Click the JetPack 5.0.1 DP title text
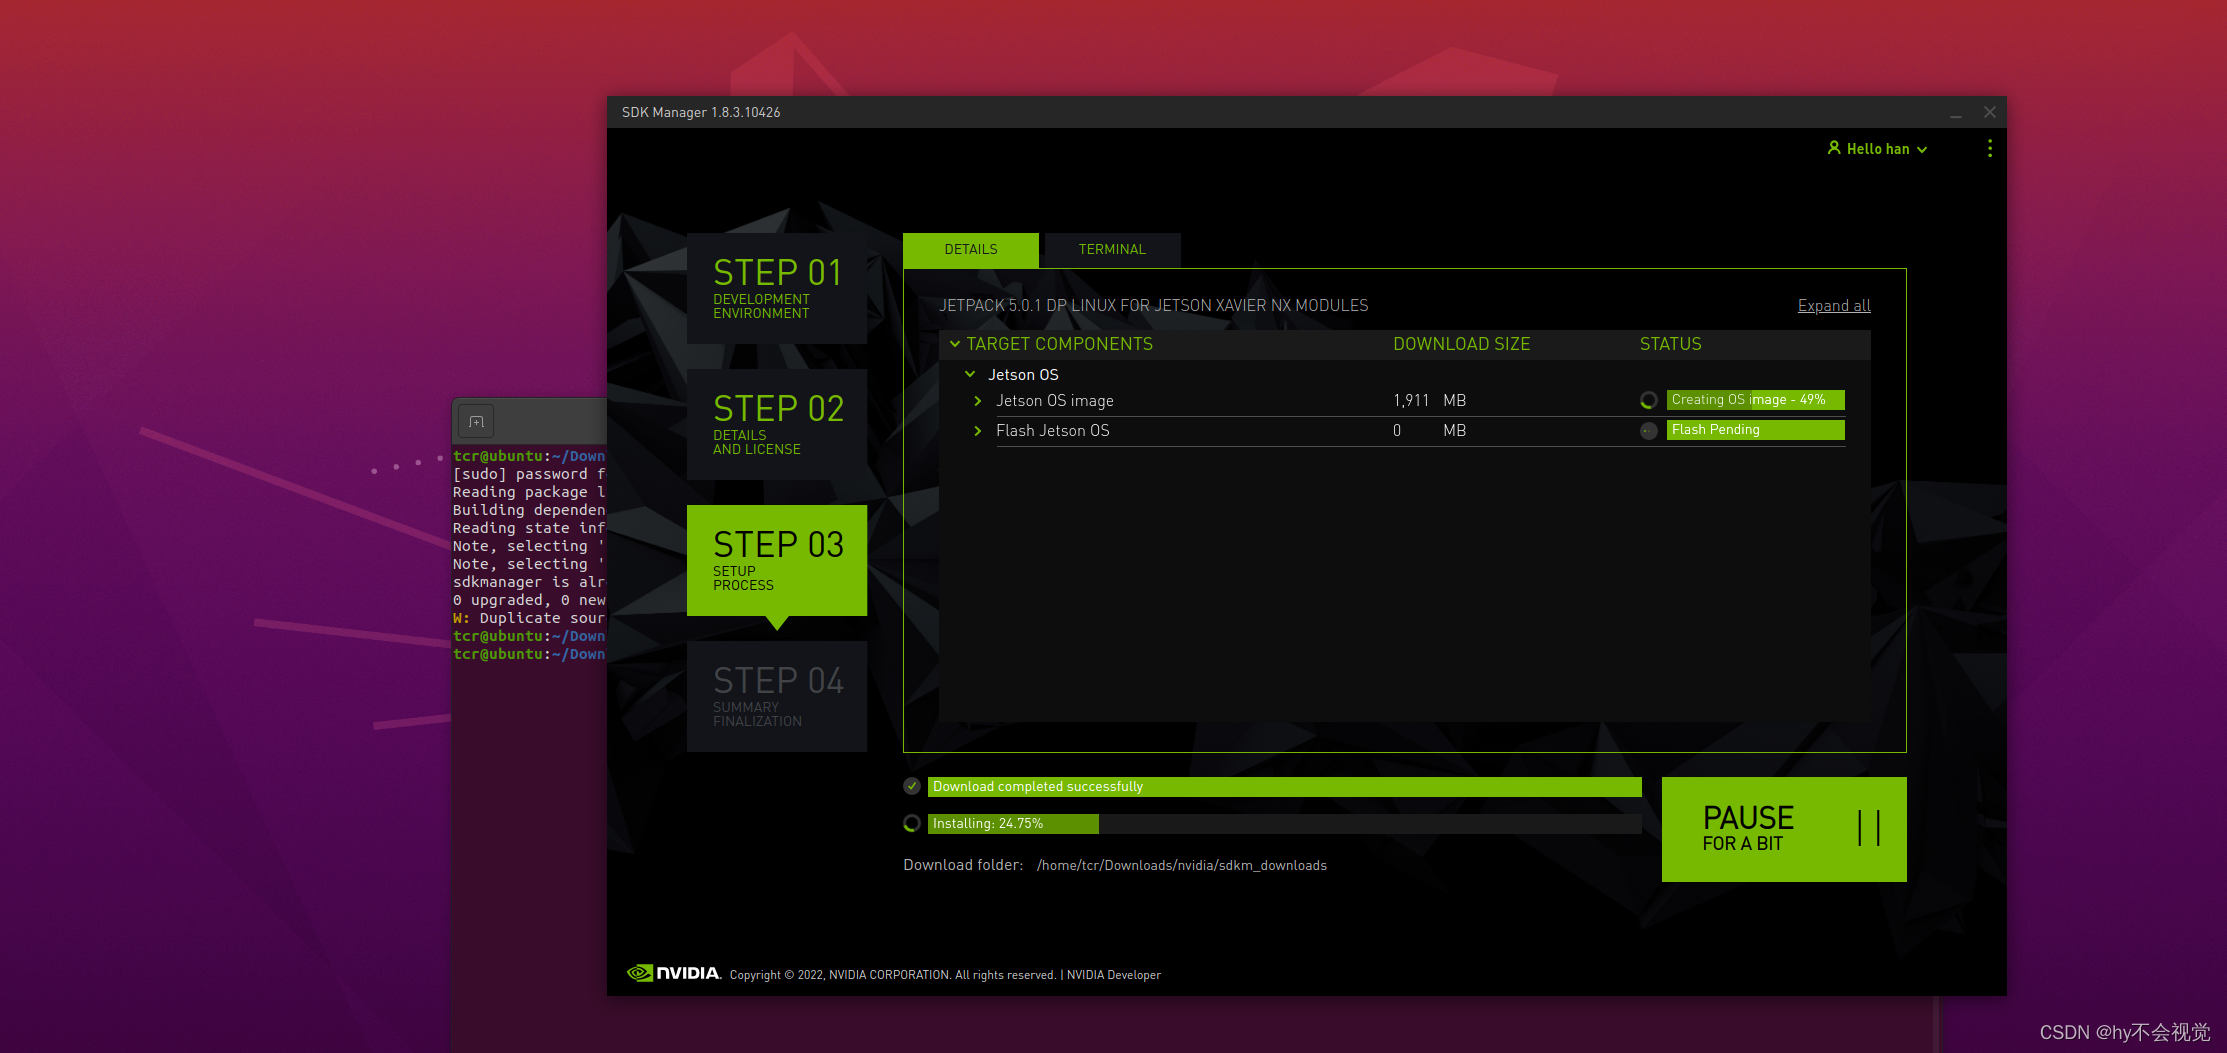2227x1053 pixels. coord(1153,306)
